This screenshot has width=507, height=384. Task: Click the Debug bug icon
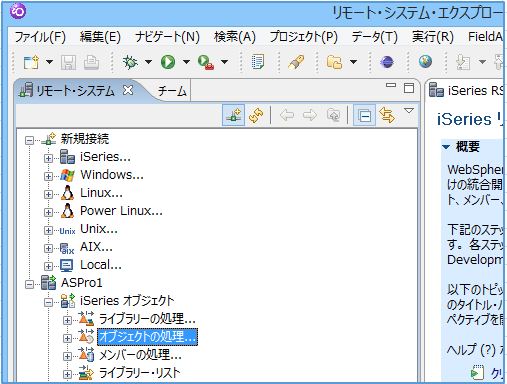pos(130,62)
